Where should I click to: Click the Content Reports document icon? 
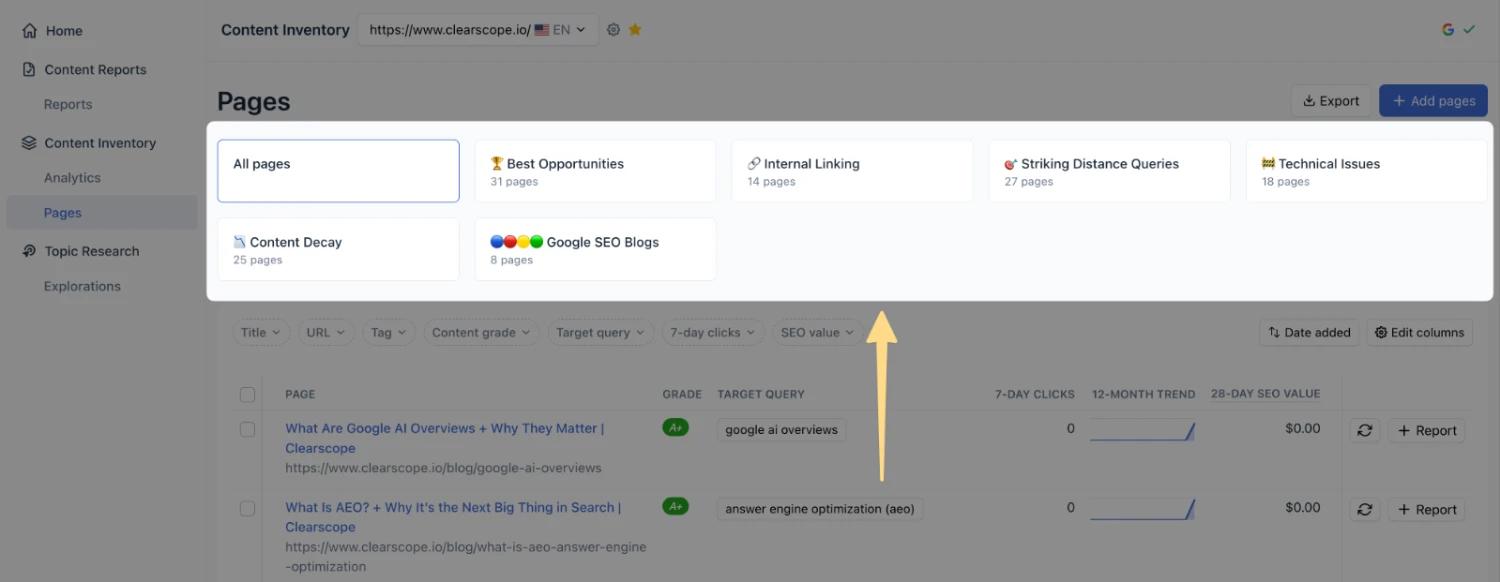(29, 70)
